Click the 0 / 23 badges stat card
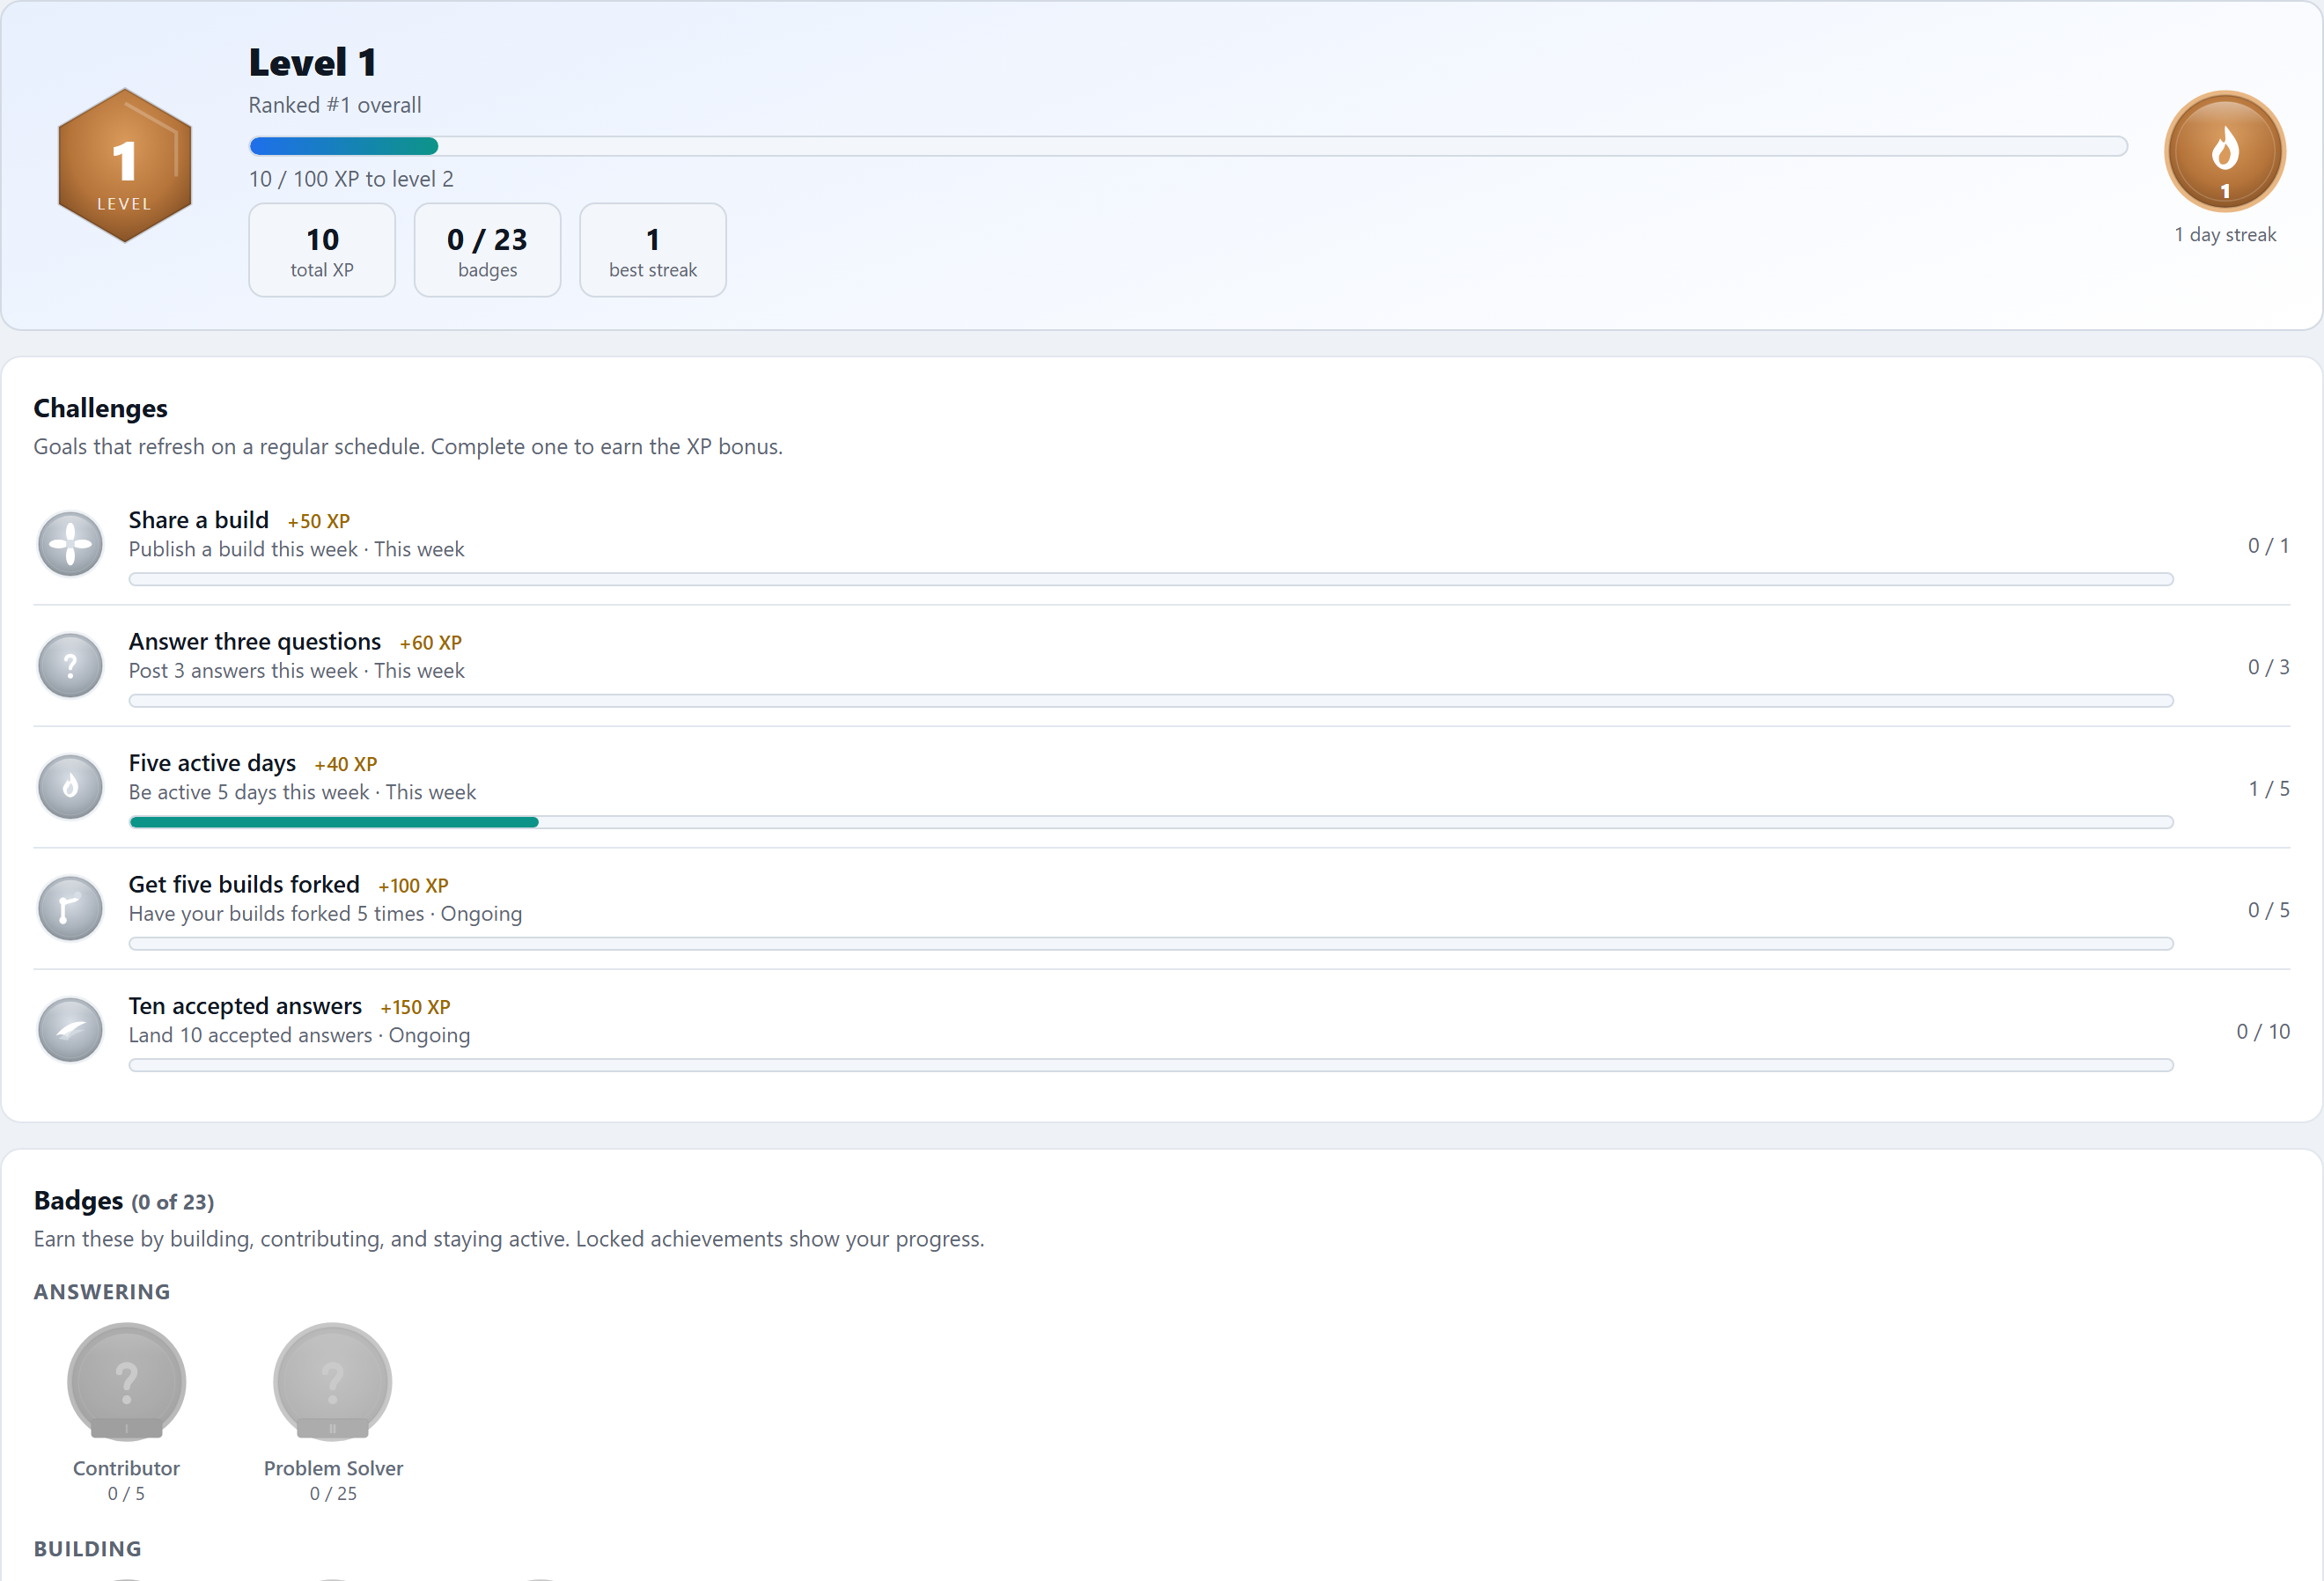This screenshot has height=1581, width=2324. pyautogui.click(x=488, y=250)
